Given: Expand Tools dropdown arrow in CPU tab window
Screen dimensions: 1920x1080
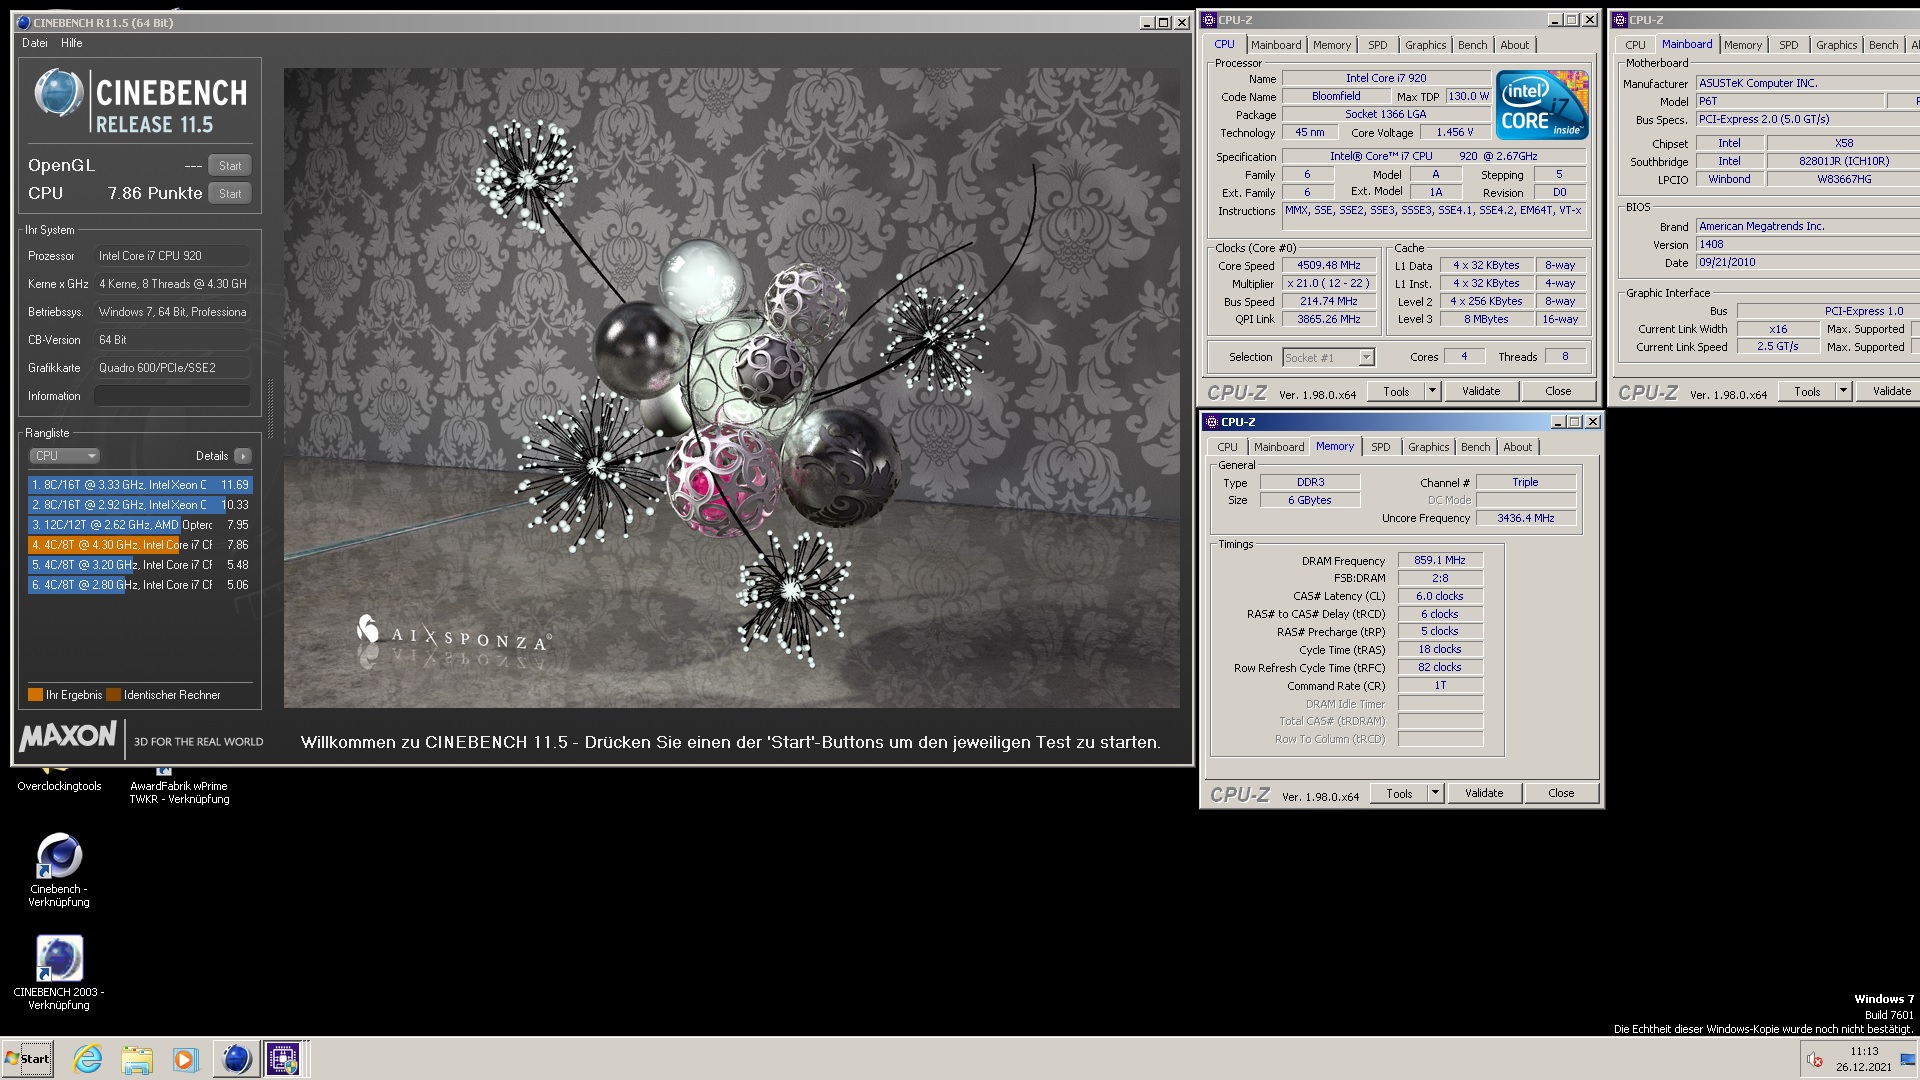Looking at the screenshot, I should 1432,391.
